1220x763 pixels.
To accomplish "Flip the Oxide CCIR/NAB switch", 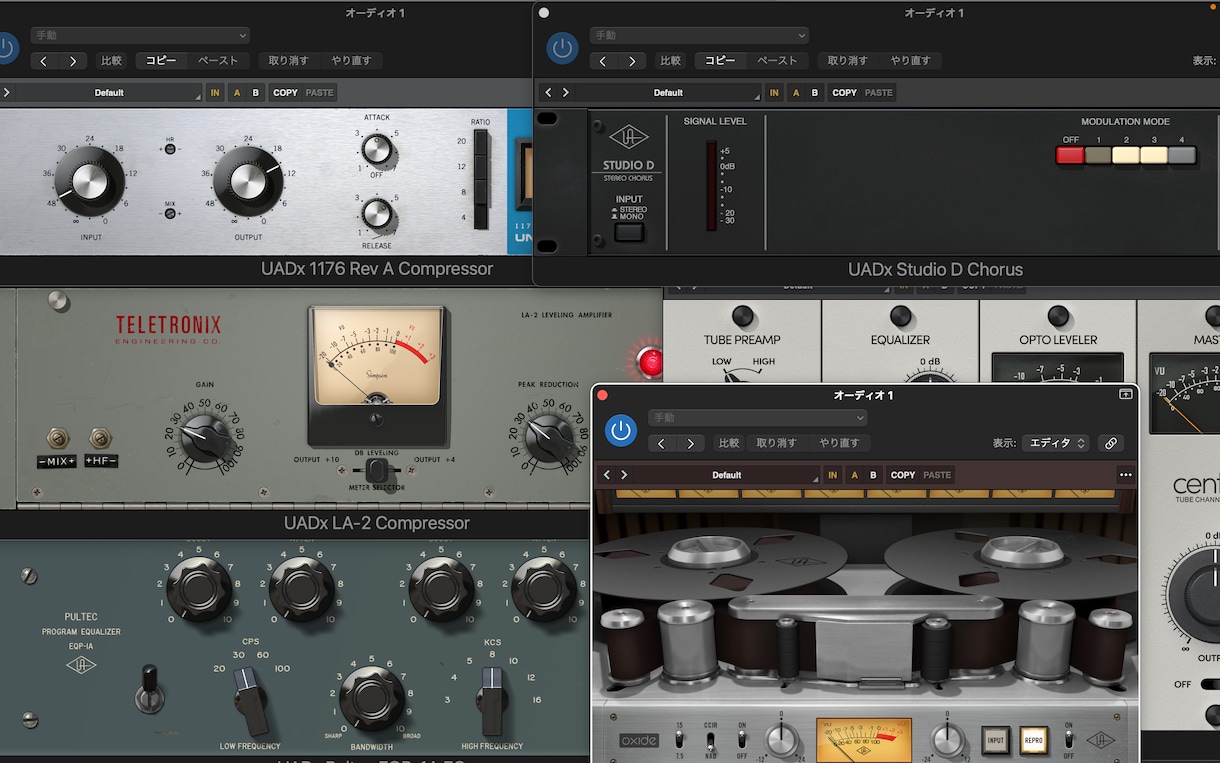I will [711, 743].
